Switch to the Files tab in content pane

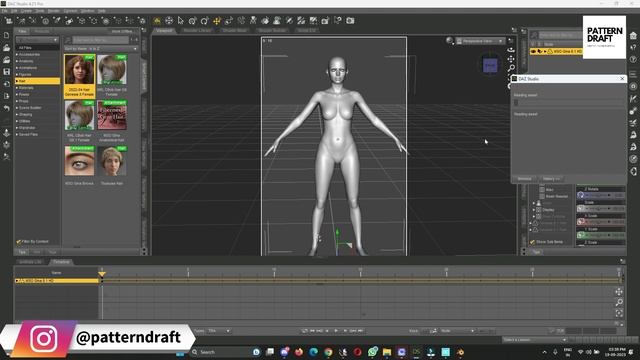[x=22, y=31]
